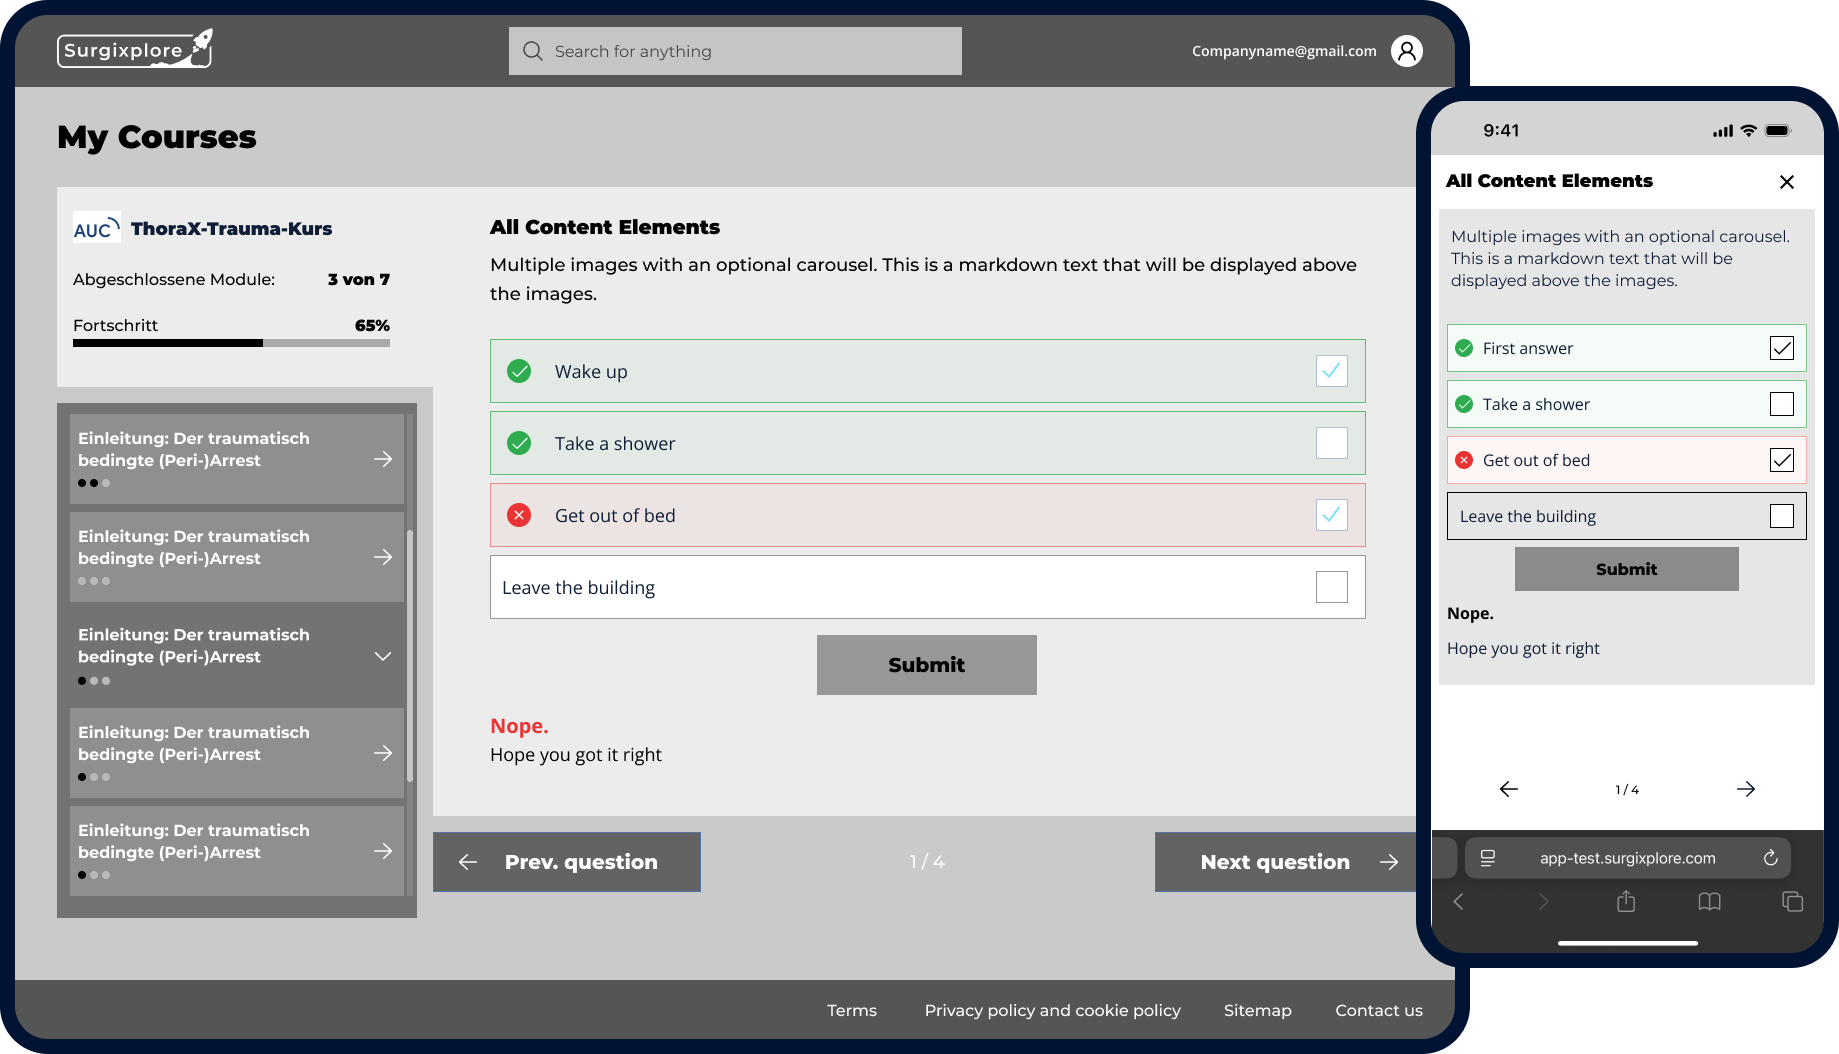Click the 3 von 7 modules value
This screenshot has width=1839, height=1054.
tap(359, 279)
